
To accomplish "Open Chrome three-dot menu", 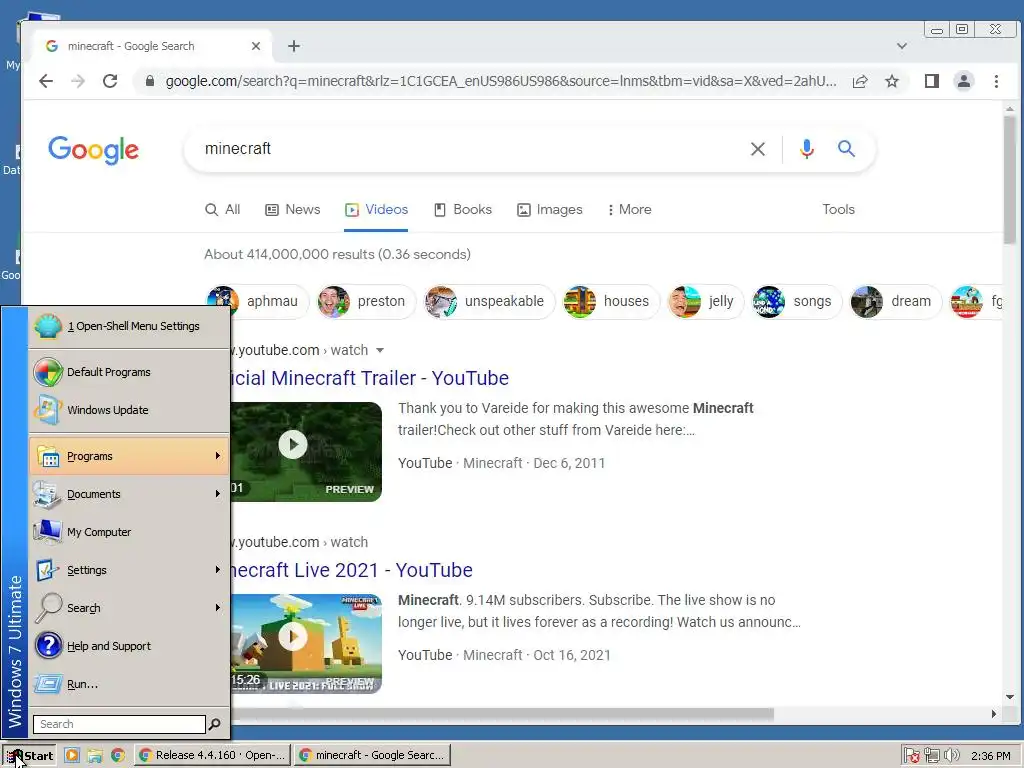I will [996, 81].
